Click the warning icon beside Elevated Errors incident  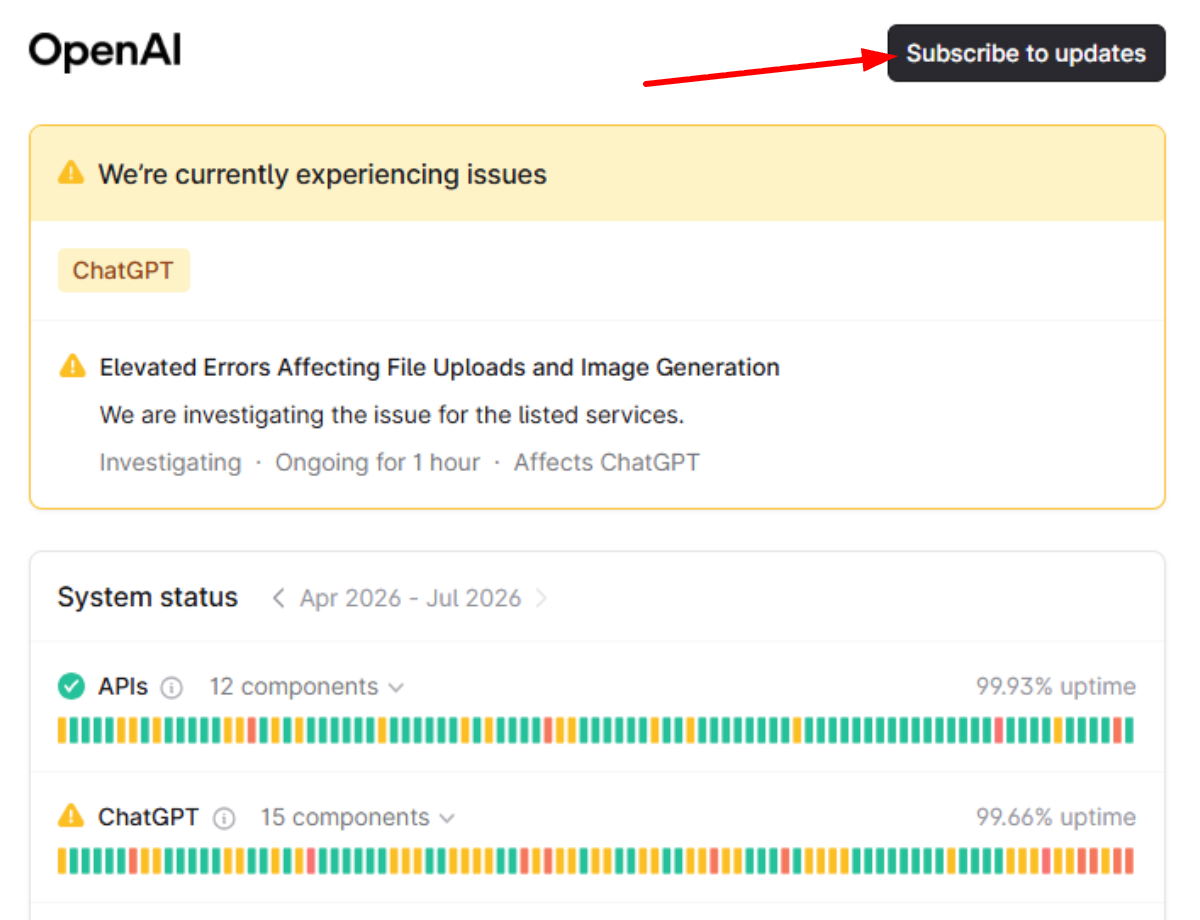[72, 366]
